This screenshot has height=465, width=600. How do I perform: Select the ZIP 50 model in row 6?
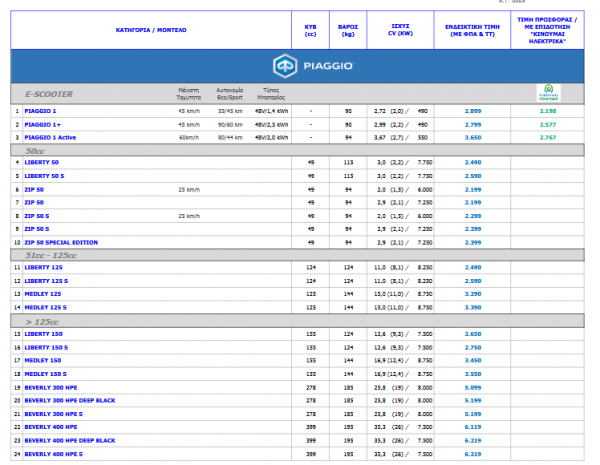pos(34,190)
